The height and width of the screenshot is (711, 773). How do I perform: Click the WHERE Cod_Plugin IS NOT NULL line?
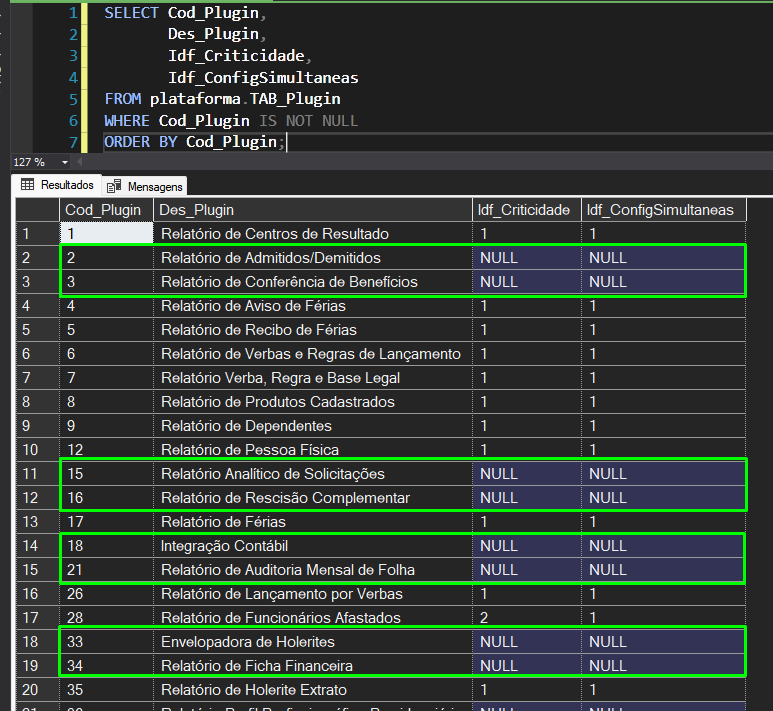(231, 121)
